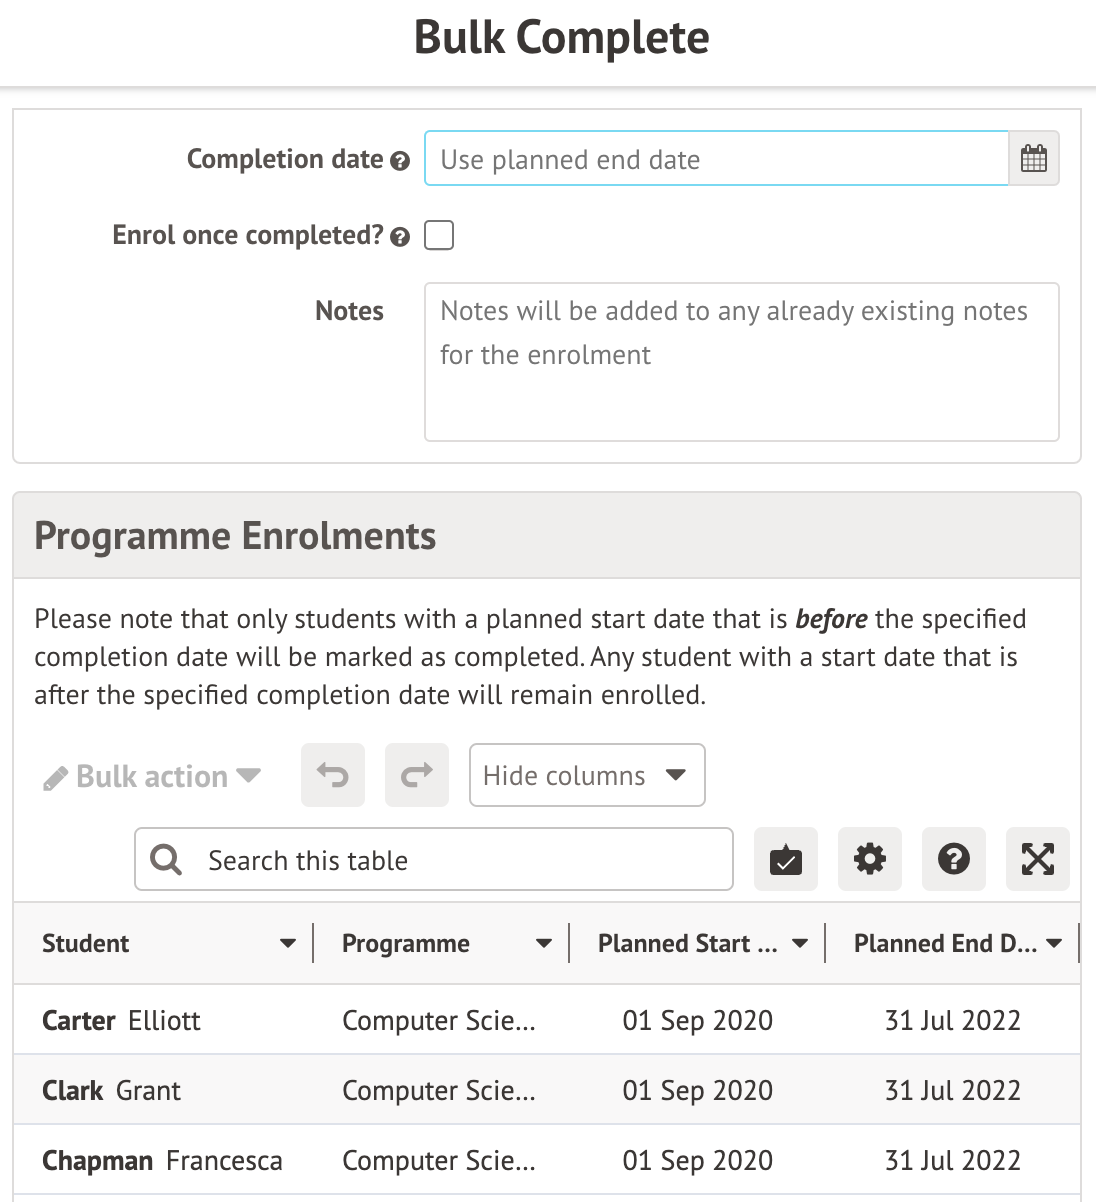Open the Student column sort menu
Screen dimensions: 1096x1202
(288, 943)
